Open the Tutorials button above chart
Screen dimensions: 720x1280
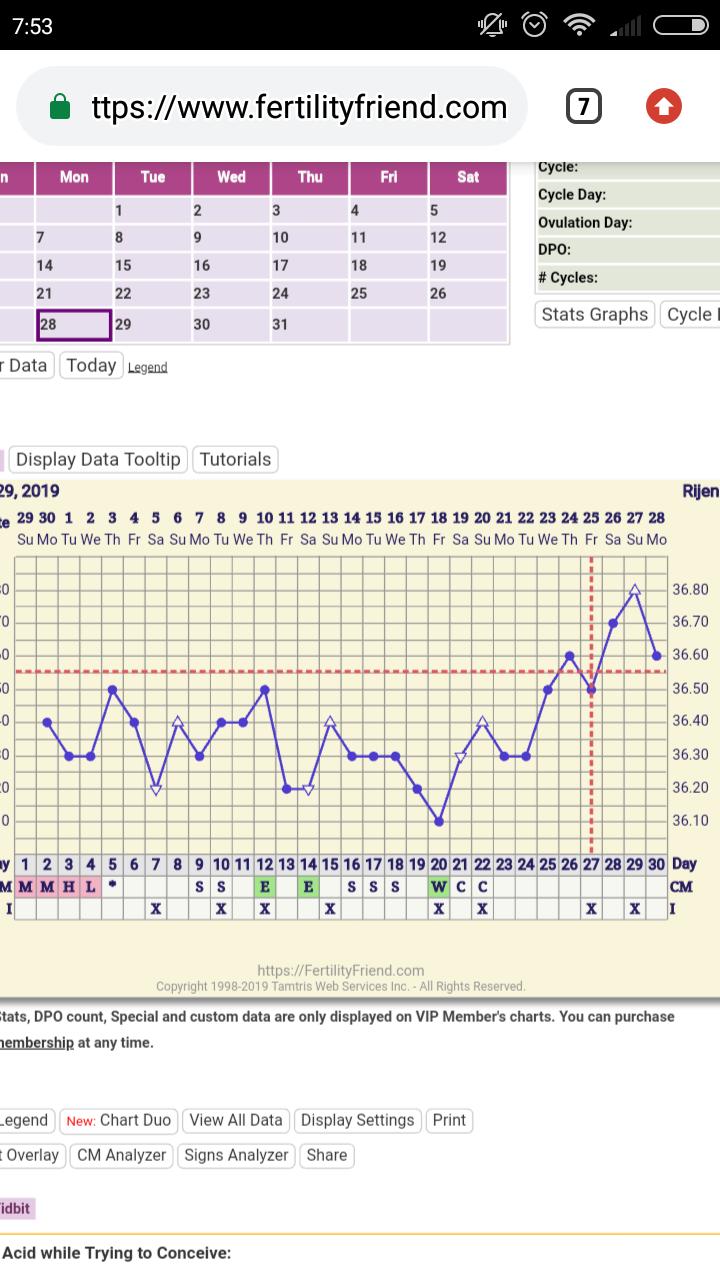tap(235, 460)
